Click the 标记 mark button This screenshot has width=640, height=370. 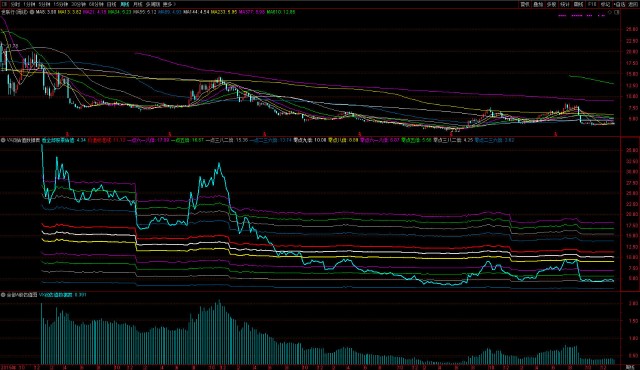[x=605, y=4]
